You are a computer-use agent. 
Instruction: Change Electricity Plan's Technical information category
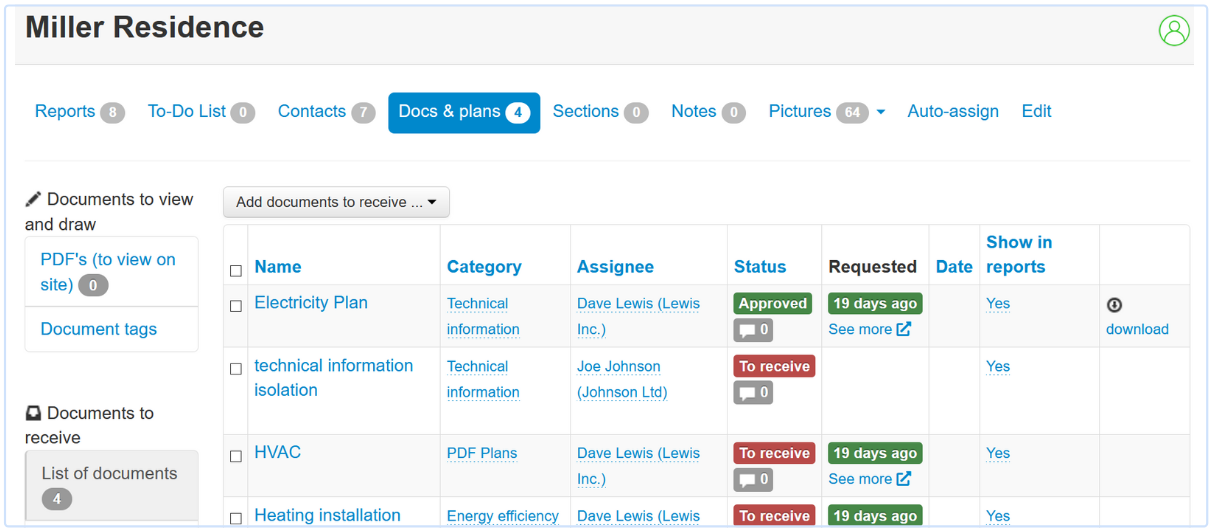(x=483, y=316)
